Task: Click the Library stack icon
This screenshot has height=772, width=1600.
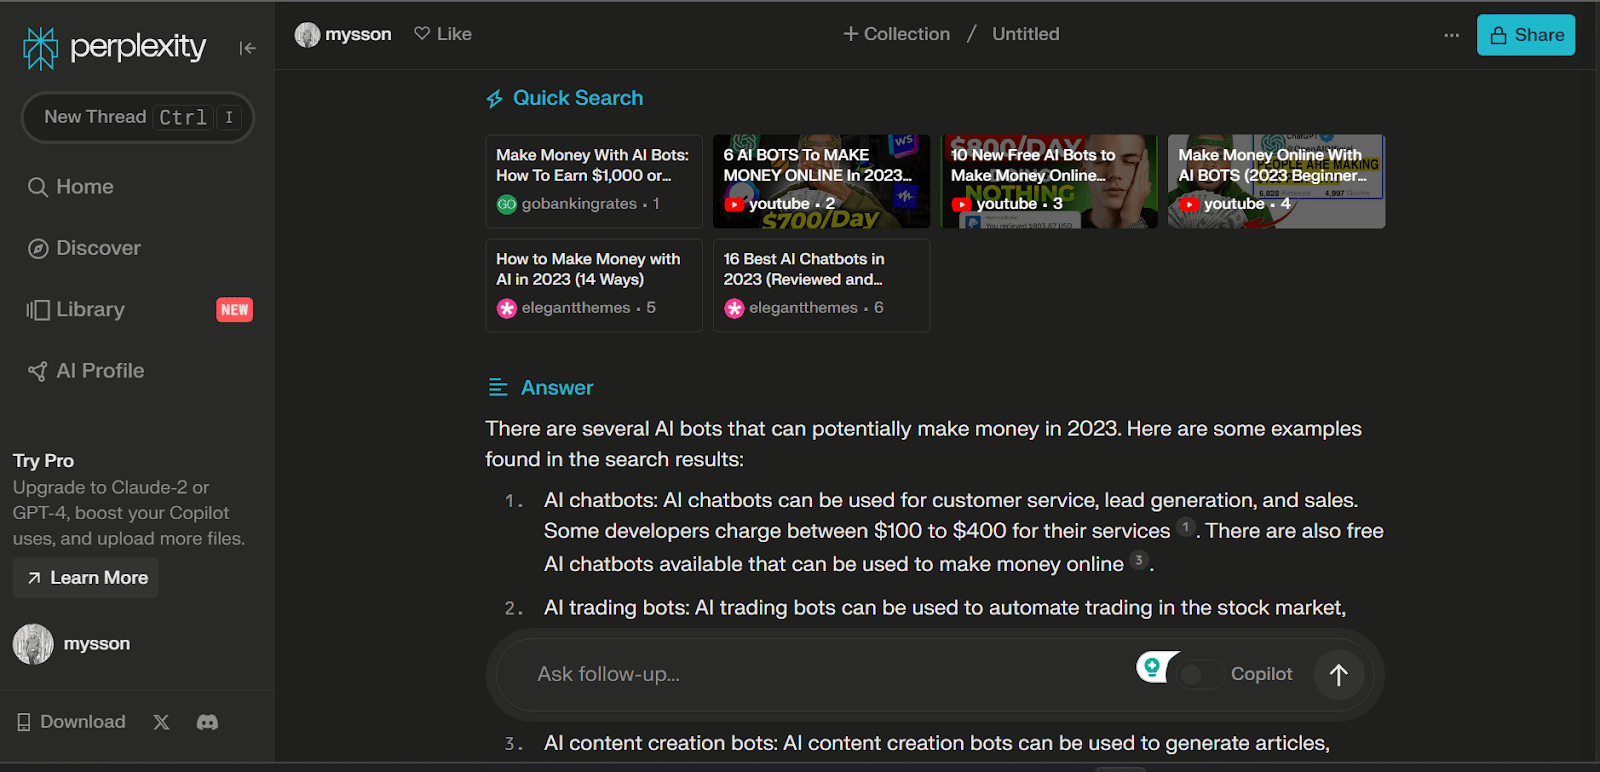Action: [38, 310]
